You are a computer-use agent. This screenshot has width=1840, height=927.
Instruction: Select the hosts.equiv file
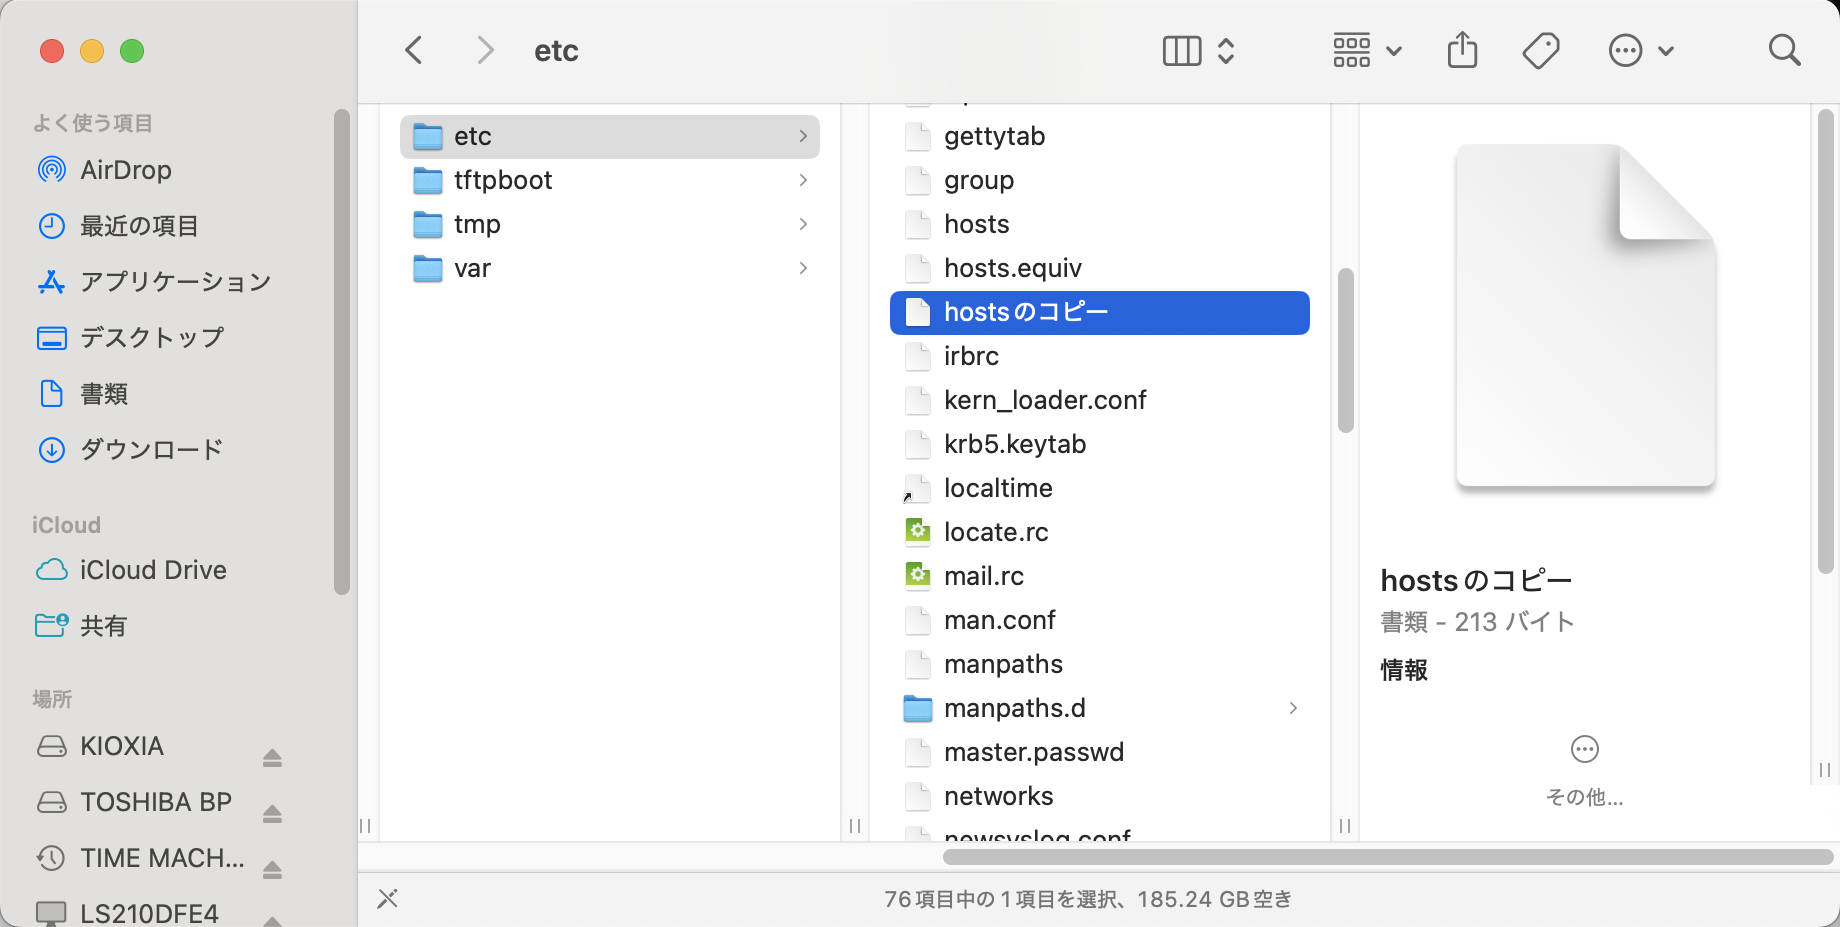tap(1013, 268)
